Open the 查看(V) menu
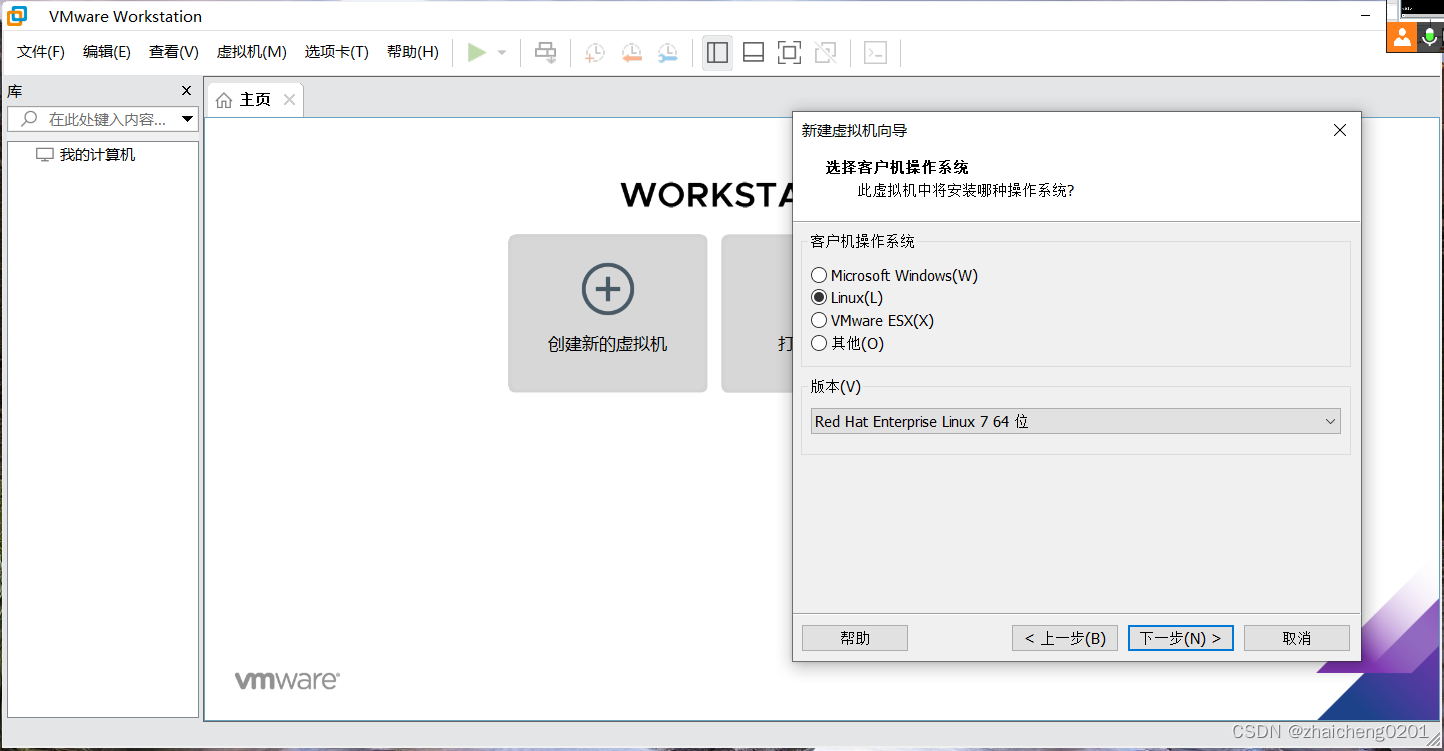This screenshot has height=751, width=1444. [174, 52]
